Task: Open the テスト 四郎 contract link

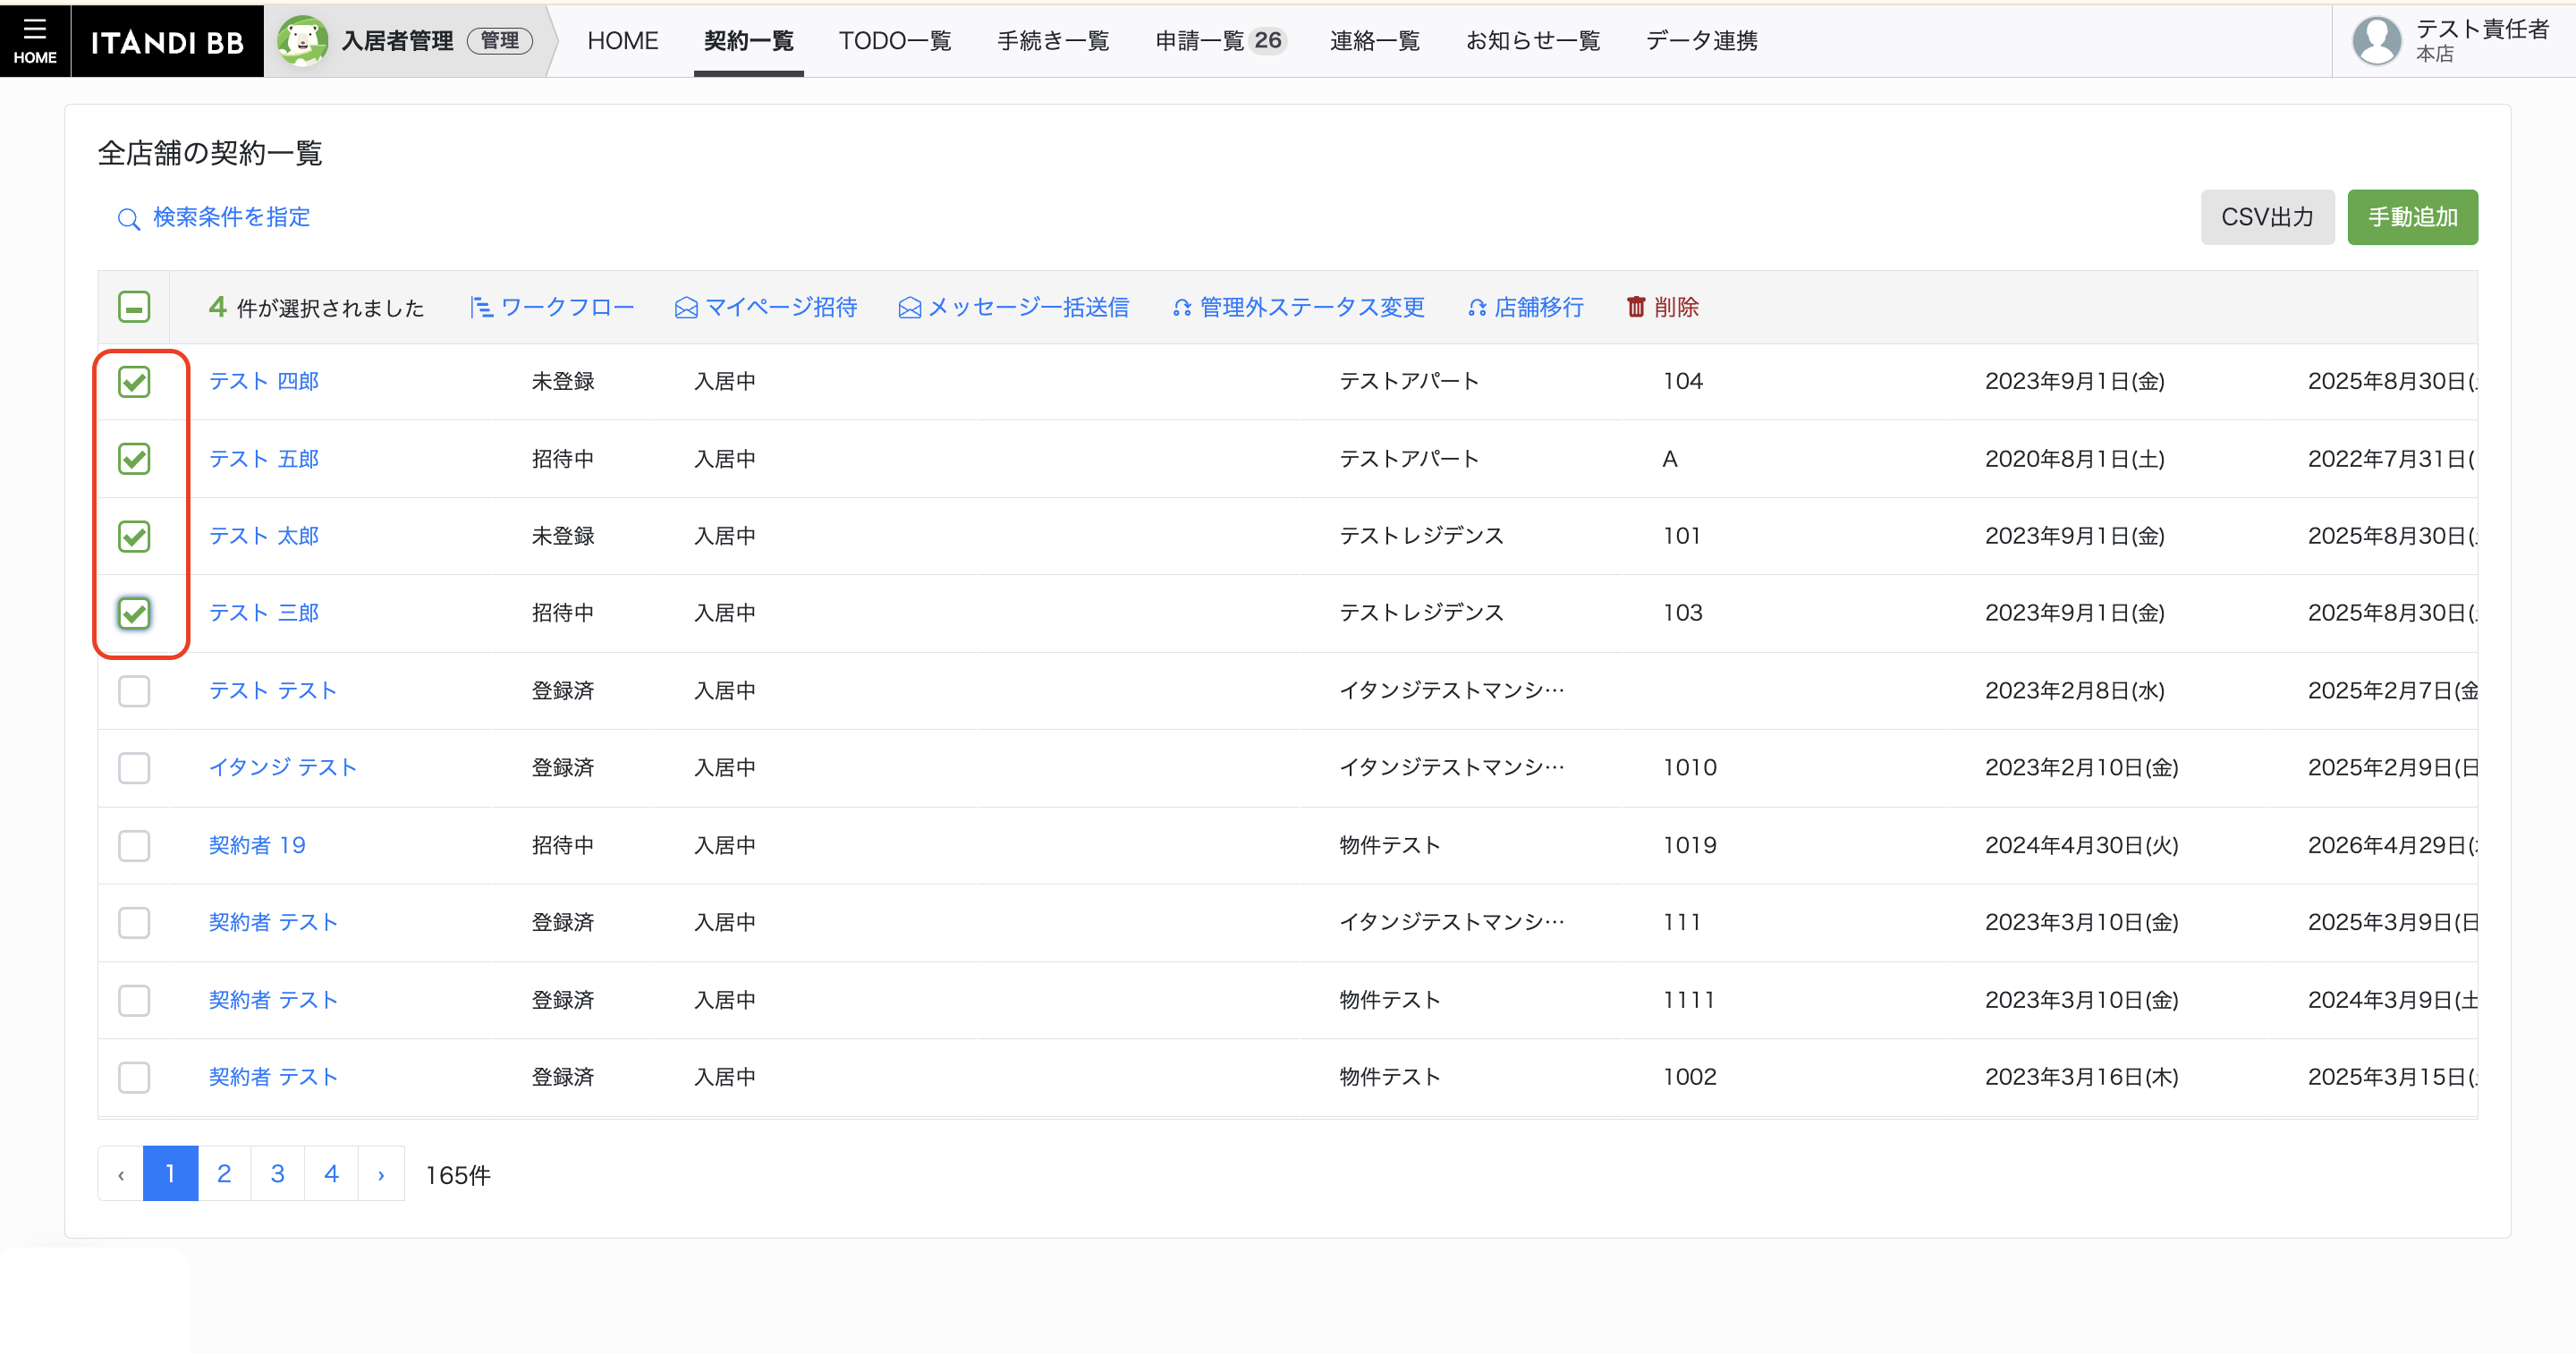Action: (x=263, y=381)
